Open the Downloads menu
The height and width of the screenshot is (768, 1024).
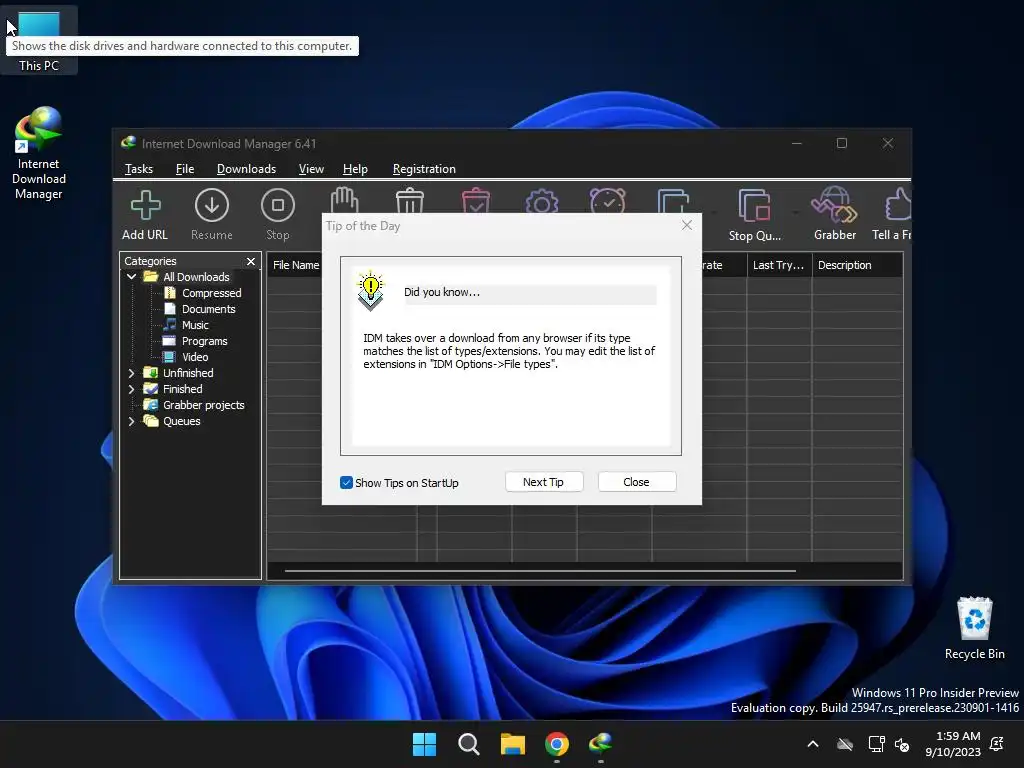pos(246,168)
